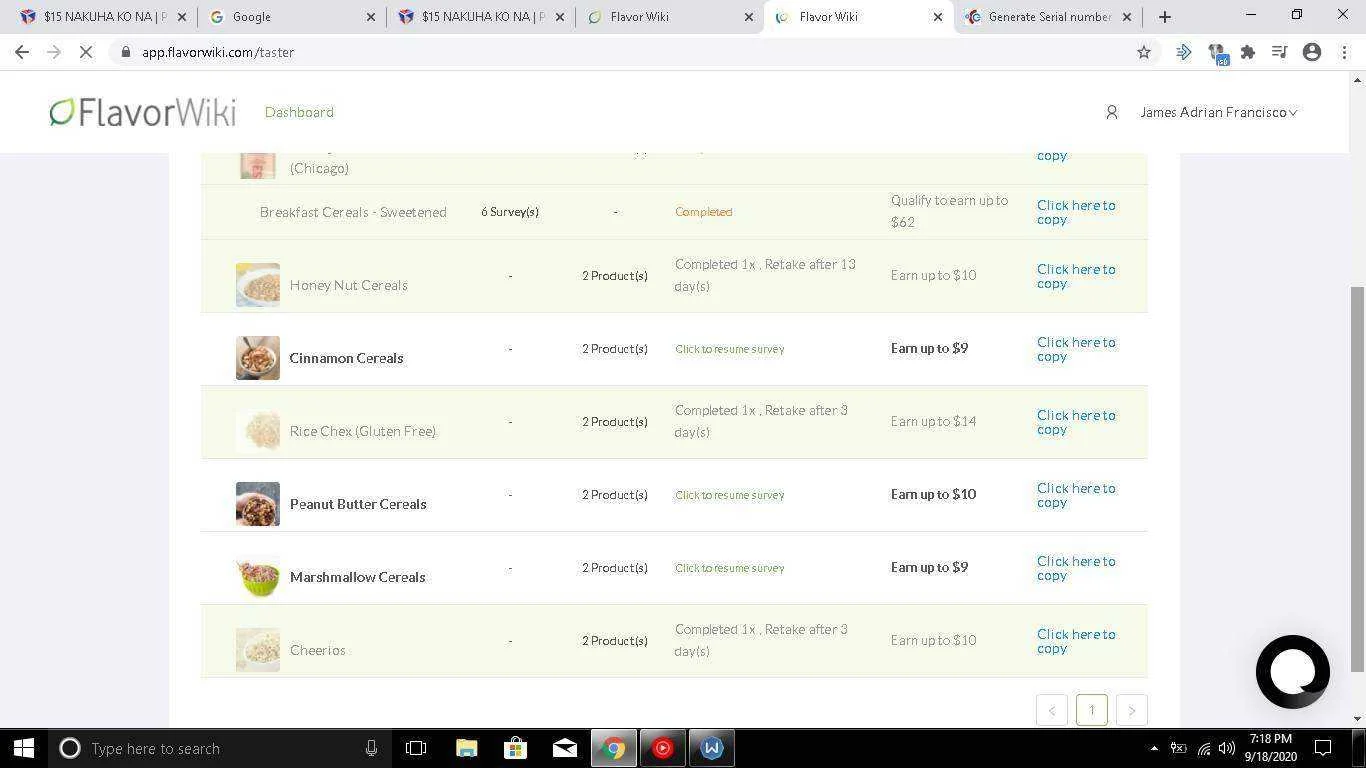Open volume control in system tray
1366x768 pixels.
pyautogui.click(x=1227, y=748)
